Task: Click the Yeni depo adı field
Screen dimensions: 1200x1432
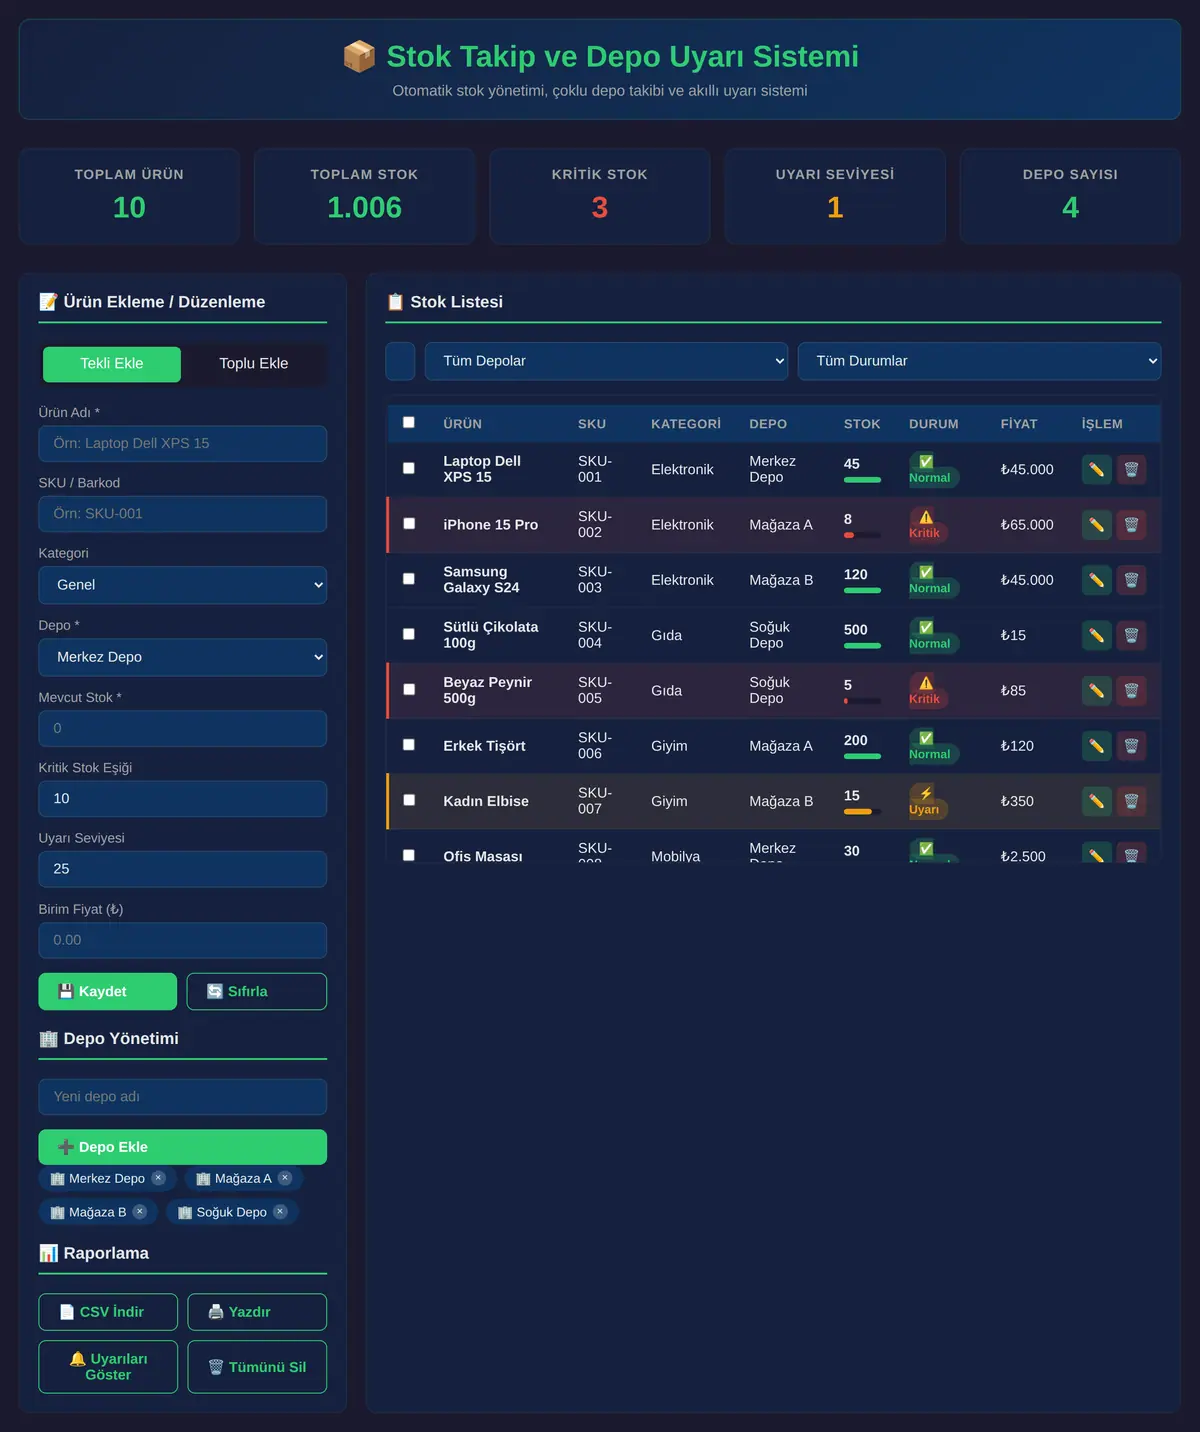Action: pyautogui.click(x=183, y=1097)
